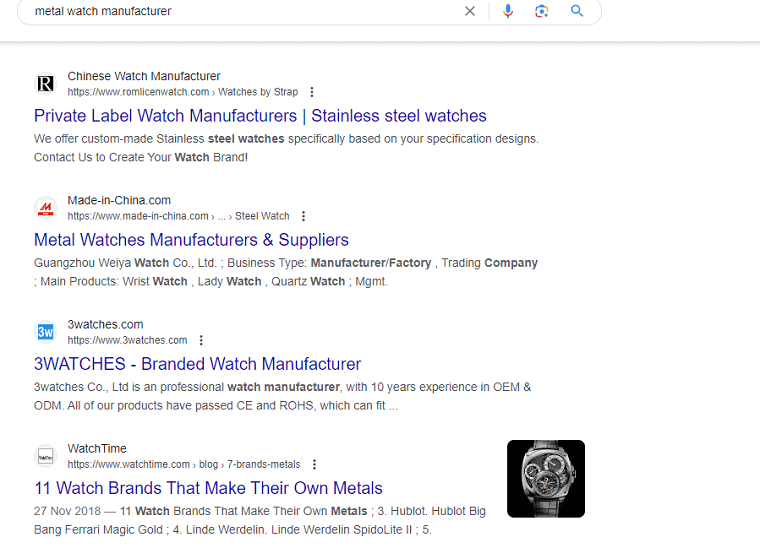Screen dimensions: 760x559
Task: Open Google Lens image search icon
Action: coord(541,11)
